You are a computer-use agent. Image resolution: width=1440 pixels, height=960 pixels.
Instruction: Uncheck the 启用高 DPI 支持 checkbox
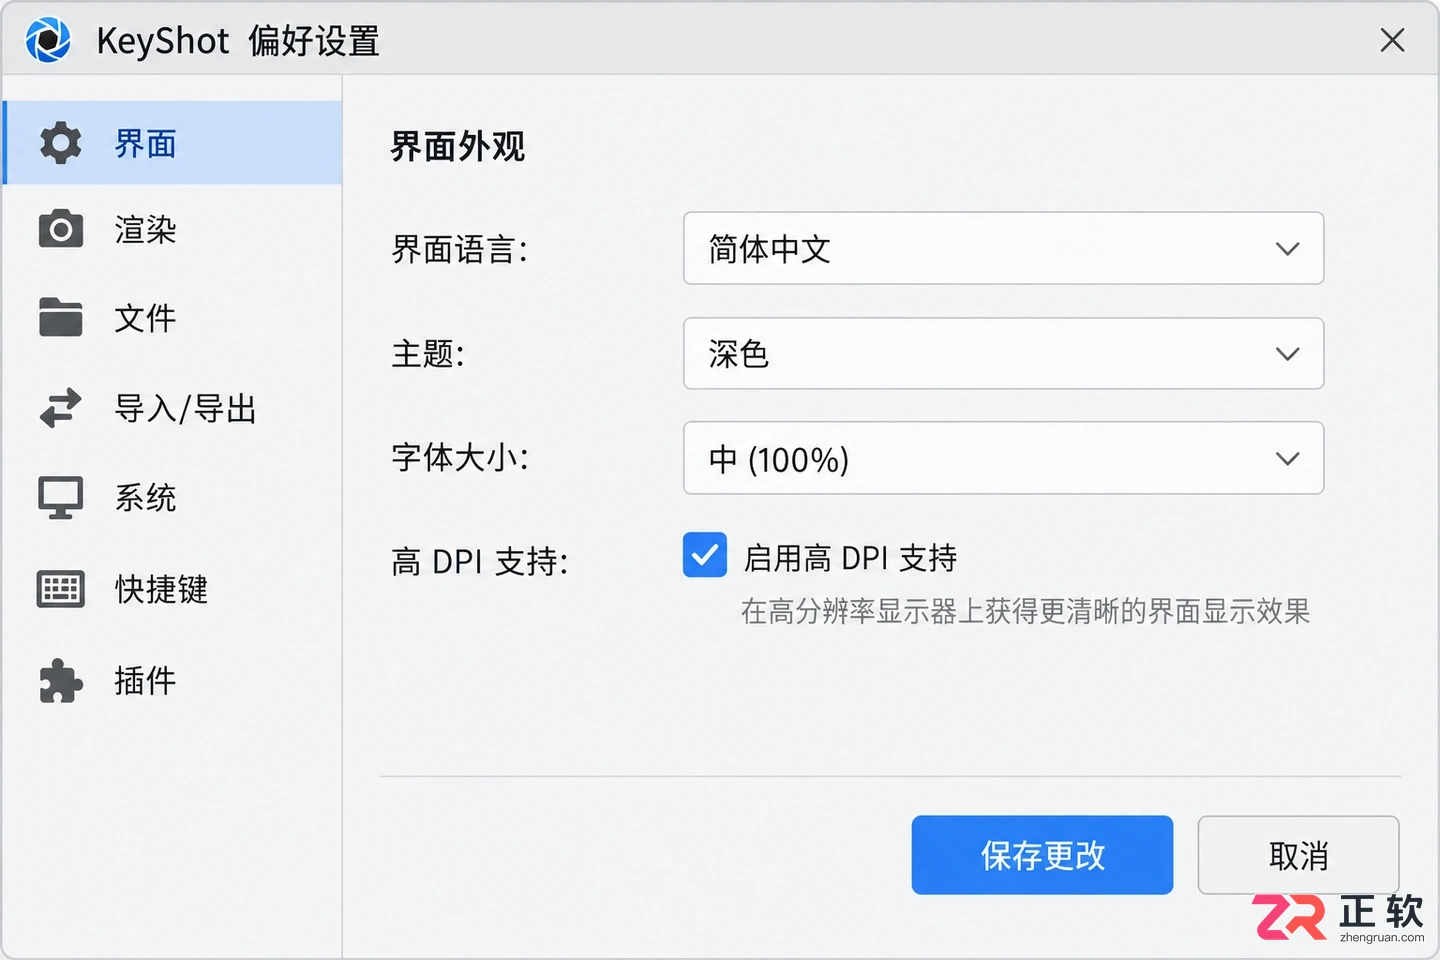pos(705,555)
